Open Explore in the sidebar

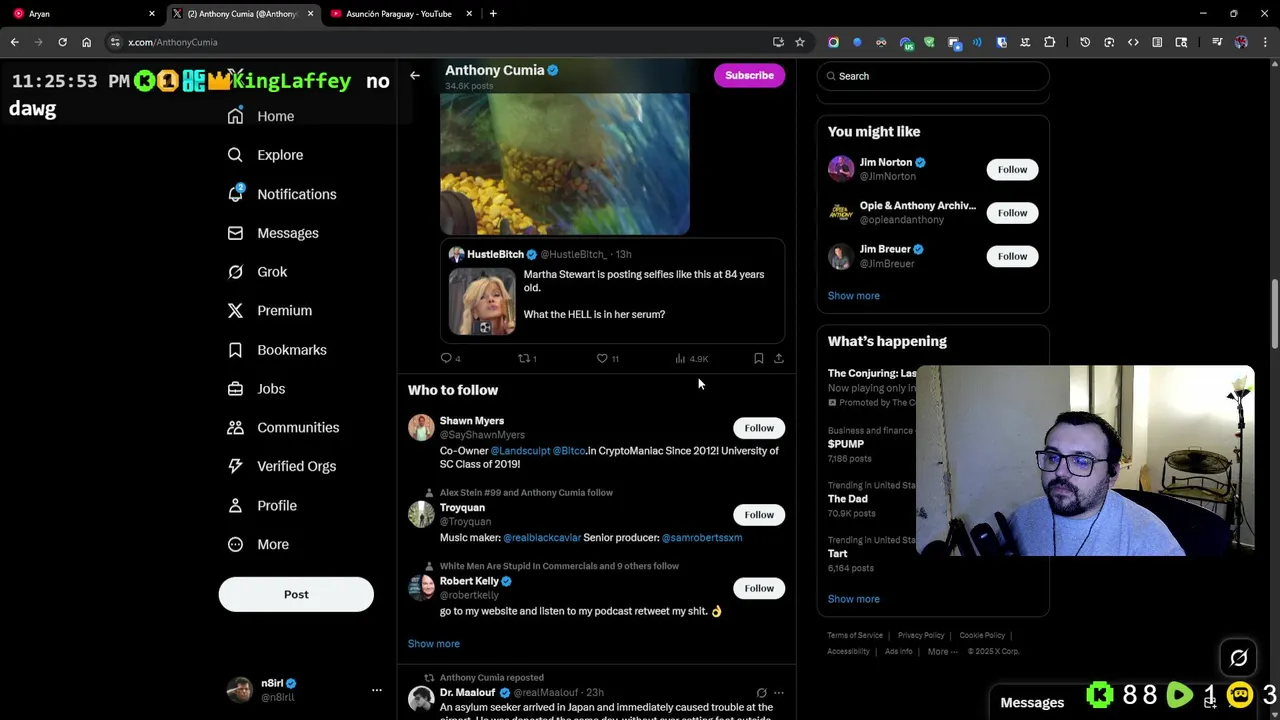pos(265,155)
